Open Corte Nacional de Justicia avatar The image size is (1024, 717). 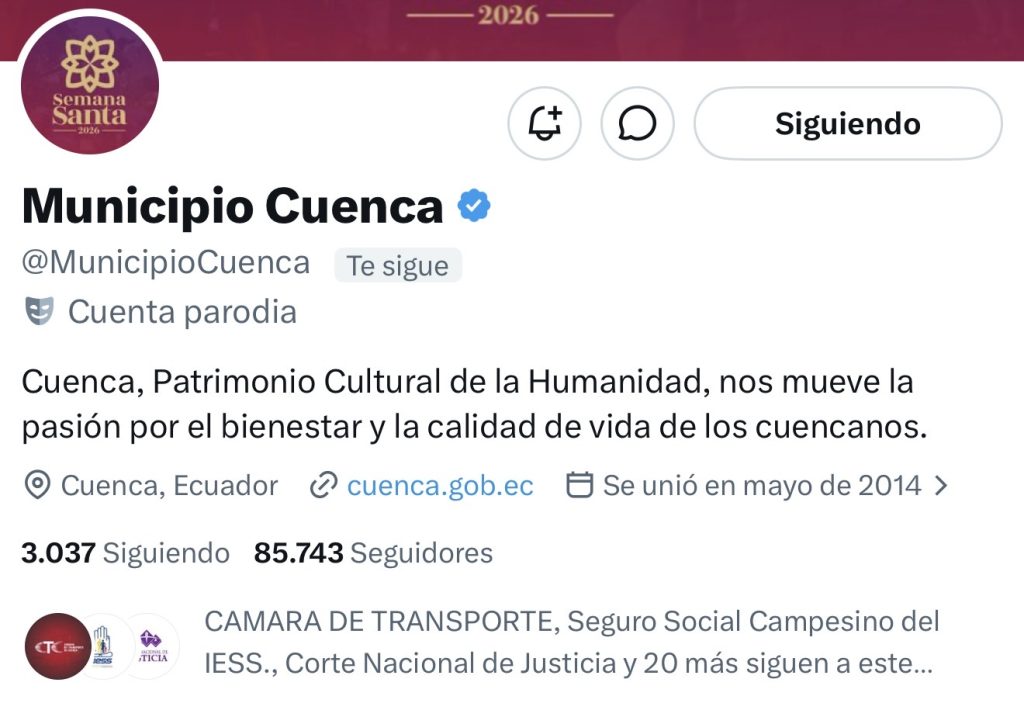[152, 646]
